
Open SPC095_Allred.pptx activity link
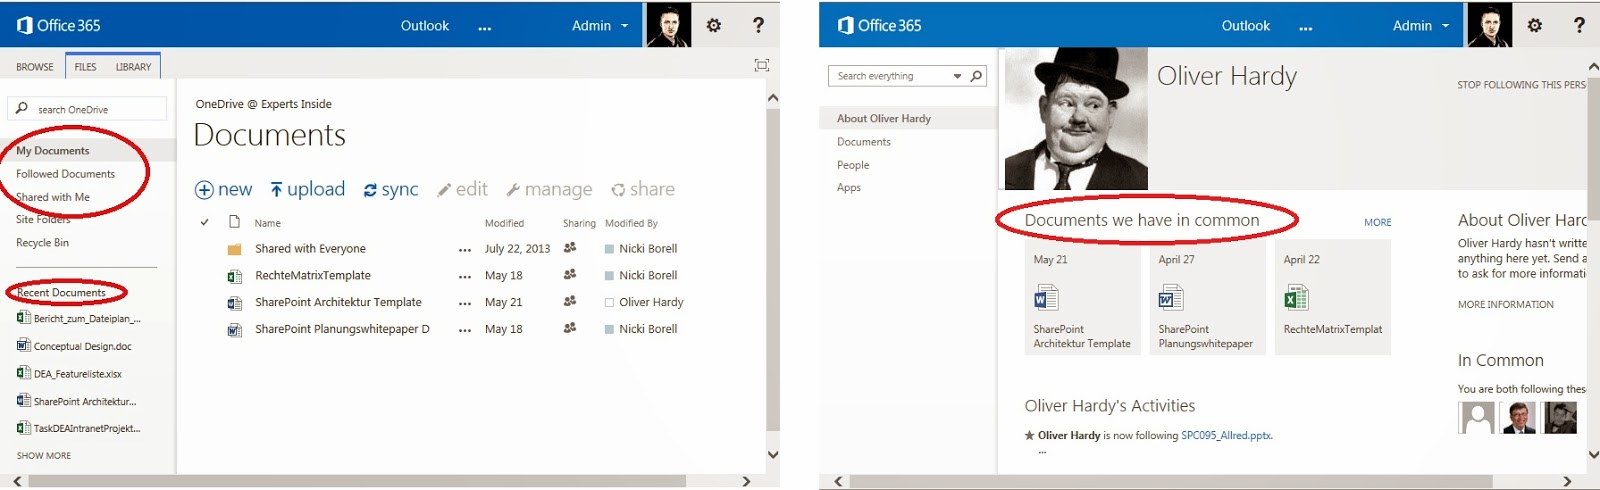pyautogui.click(x=1226, y=436)
